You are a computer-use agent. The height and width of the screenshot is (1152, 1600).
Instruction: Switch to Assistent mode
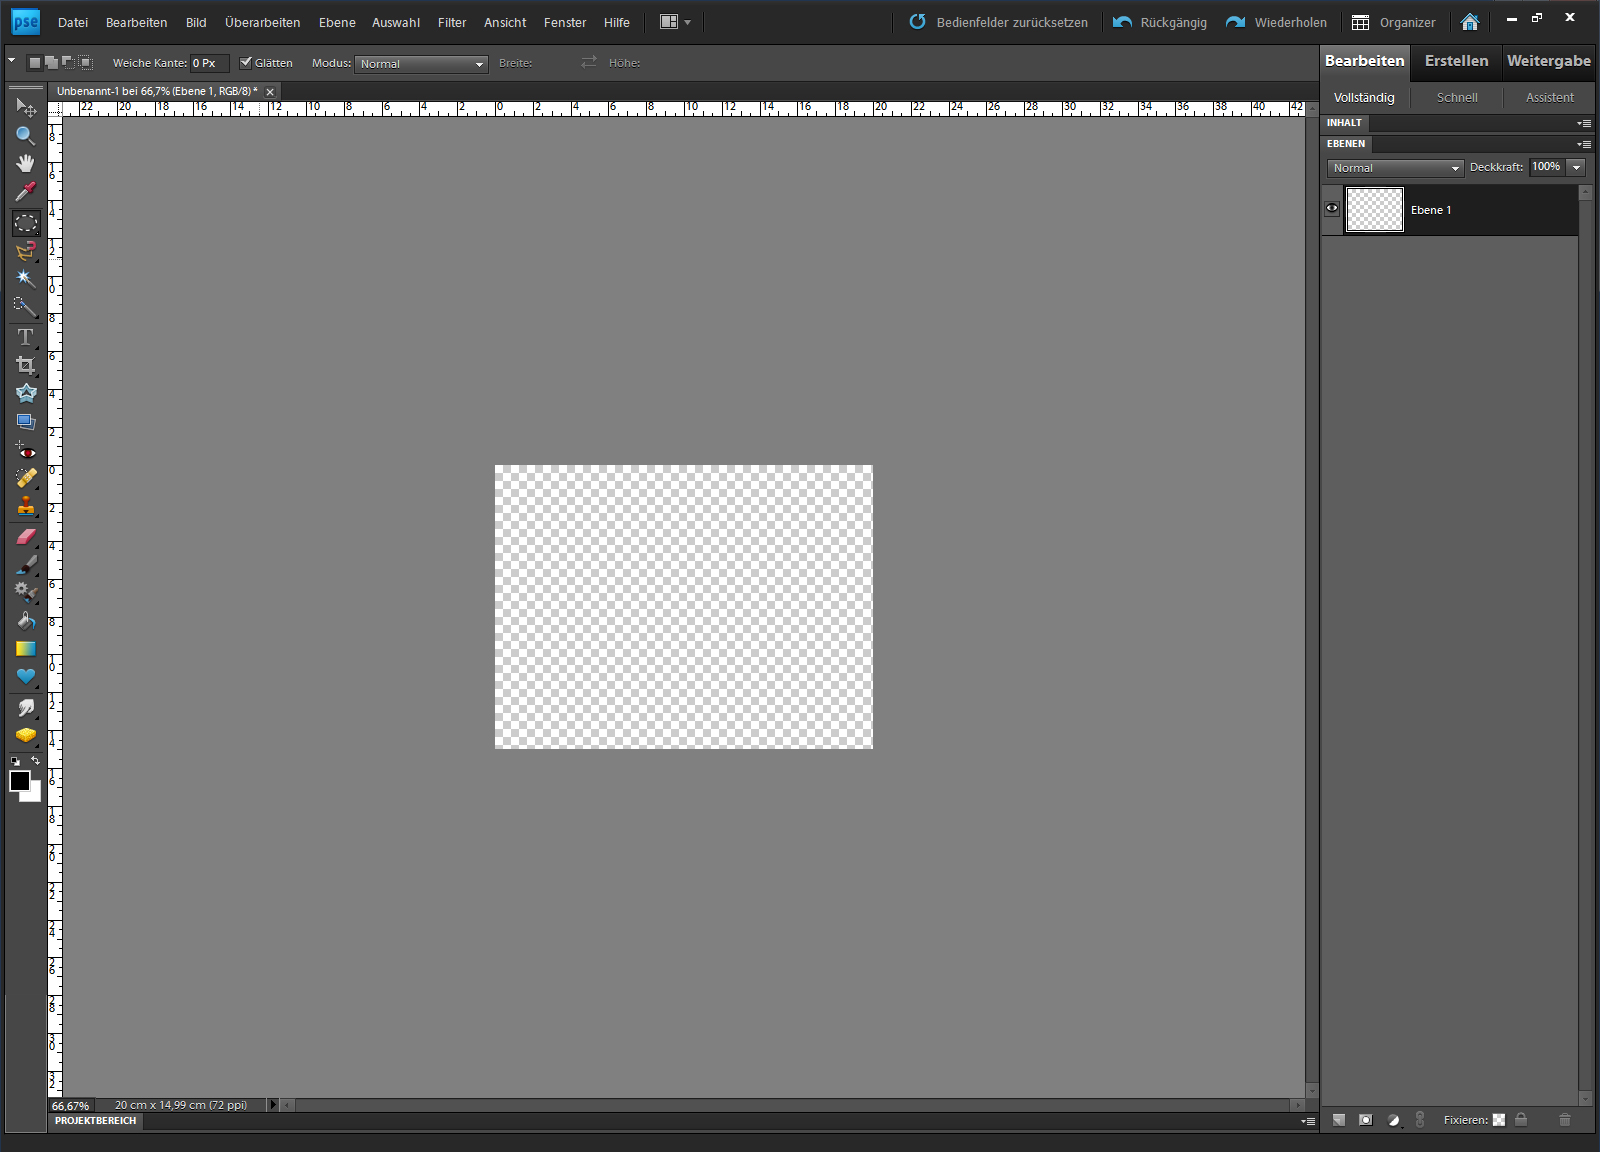point(1549,97)
